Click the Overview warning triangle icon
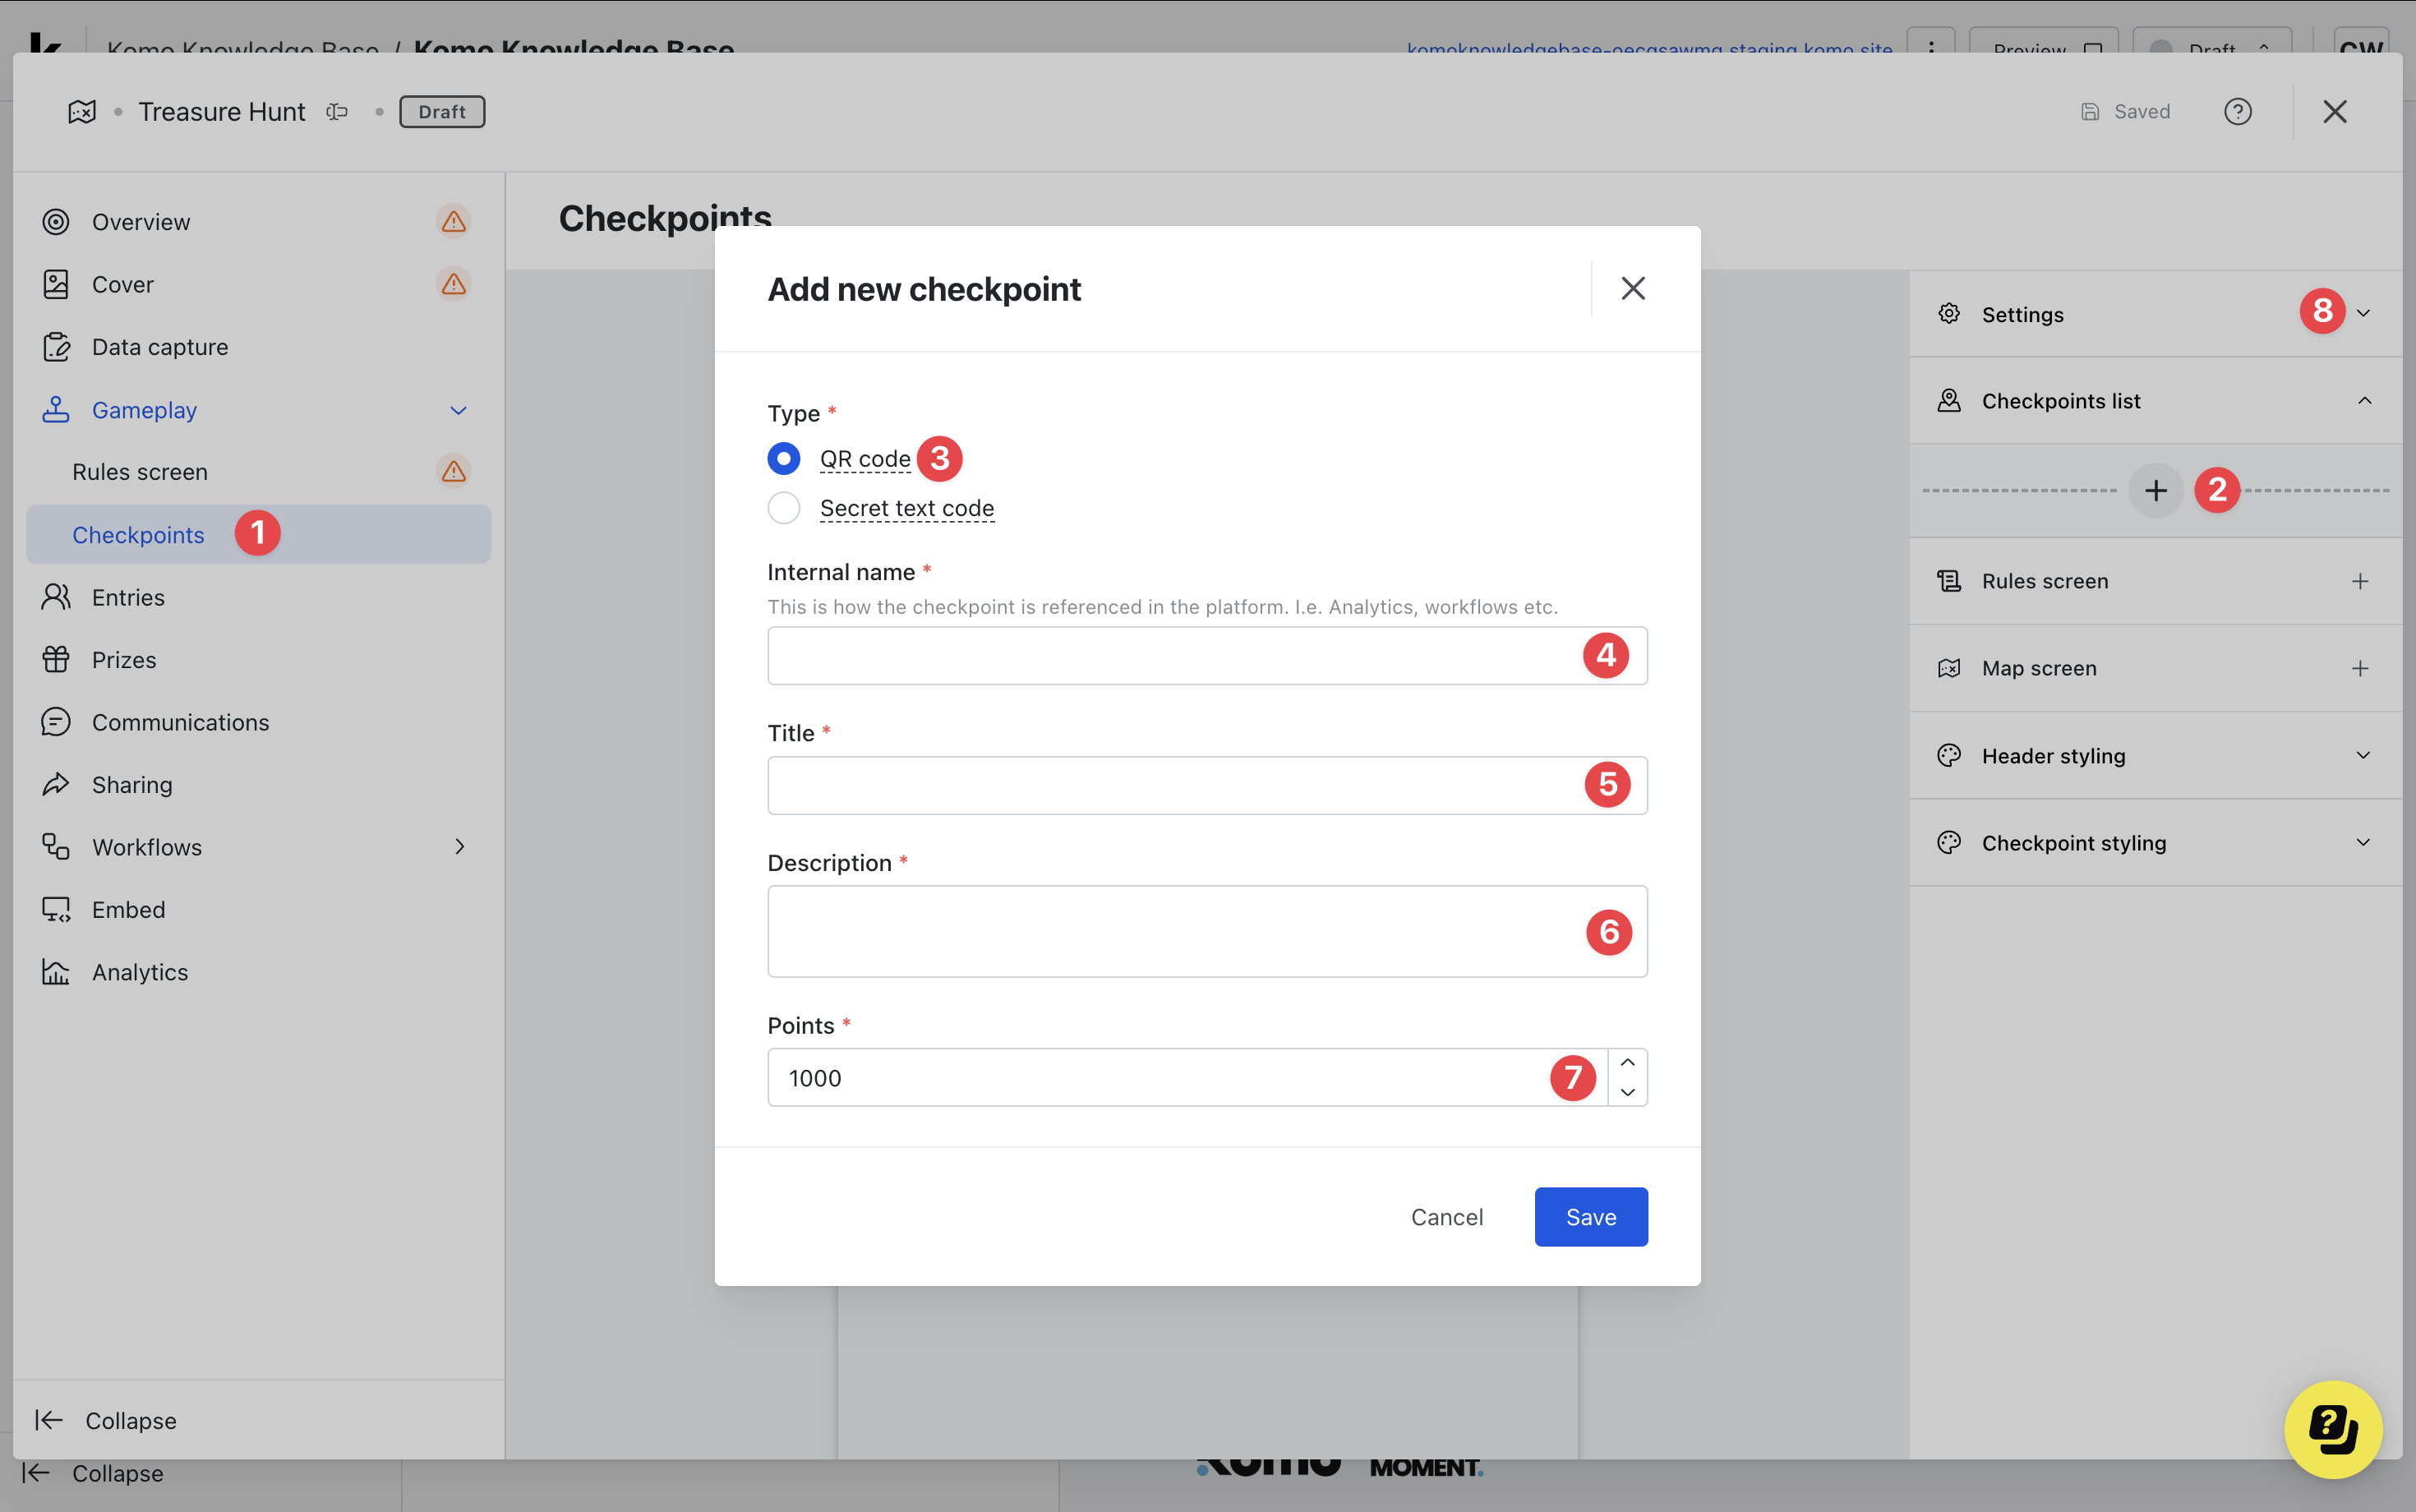The height and width of the screenshot is (1512, 2416). coord(454,221)
